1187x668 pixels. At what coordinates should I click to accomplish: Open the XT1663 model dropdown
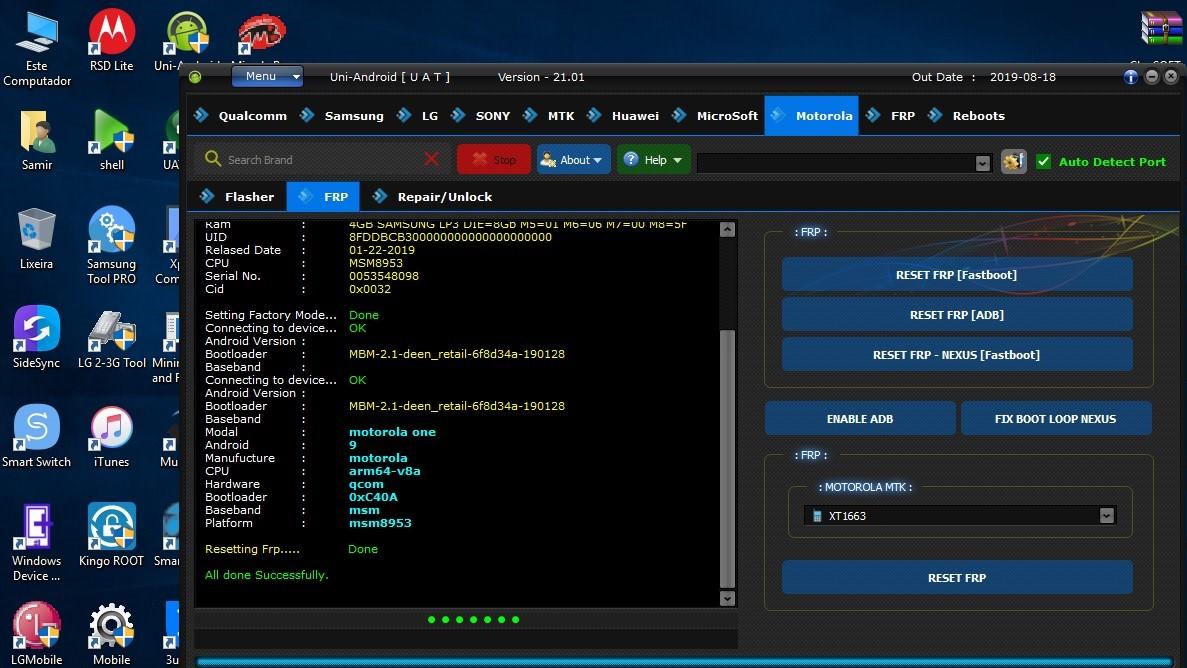pos(960,516)
